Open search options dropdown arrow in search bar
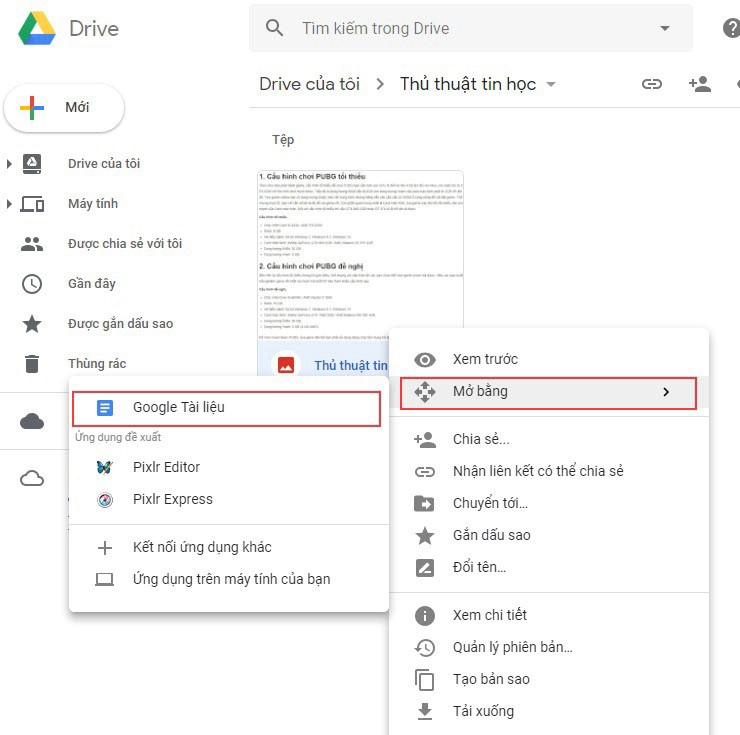Image resolution: width=740 pixels, height=735 pixels. pos(666,28)
